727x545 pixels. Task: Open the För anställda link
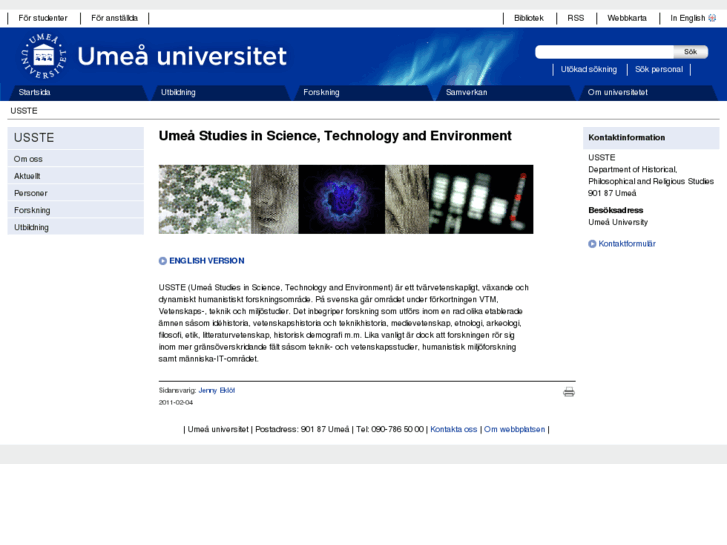click(x=115, y=18)
